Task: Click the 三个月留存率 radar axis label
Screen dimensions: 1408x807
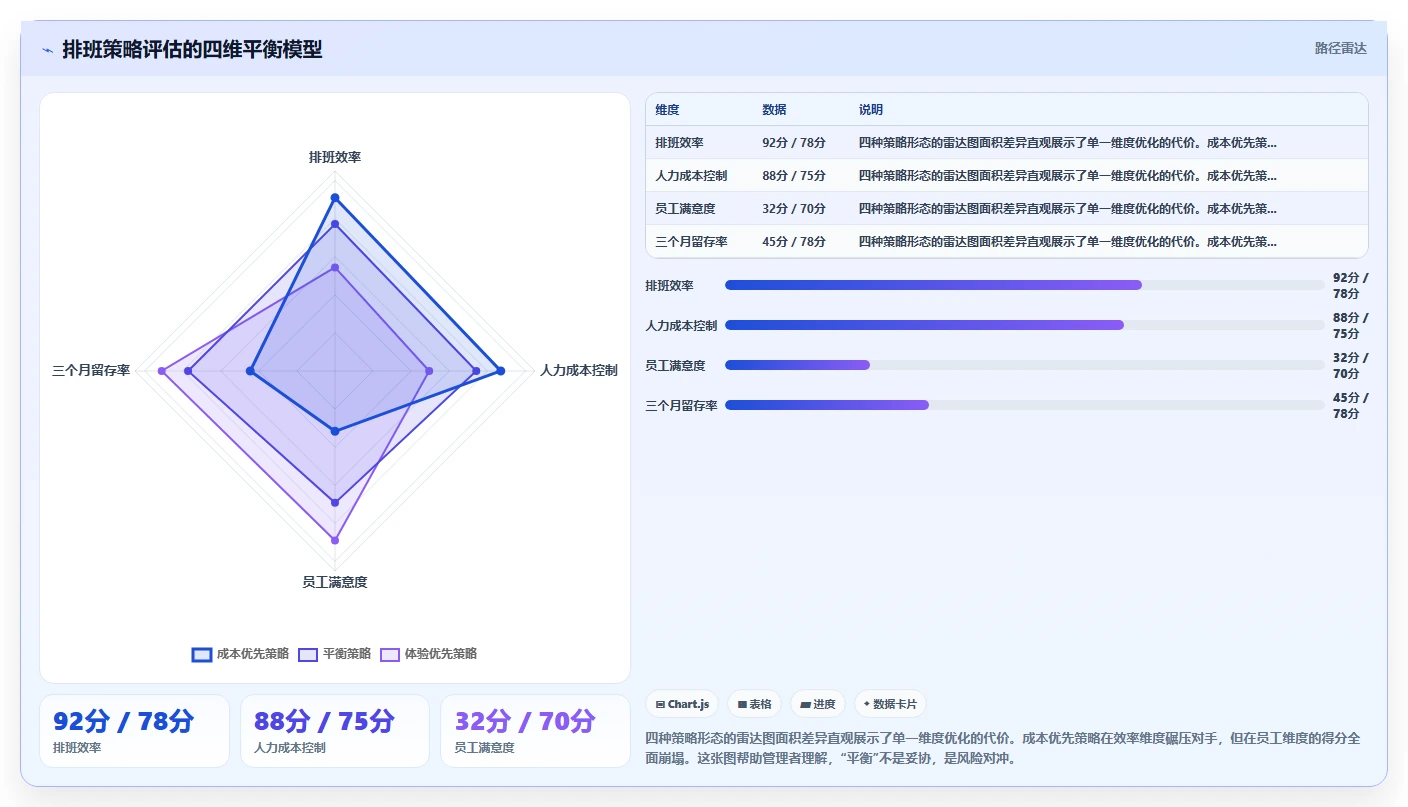Action: (x=91, y=370)
